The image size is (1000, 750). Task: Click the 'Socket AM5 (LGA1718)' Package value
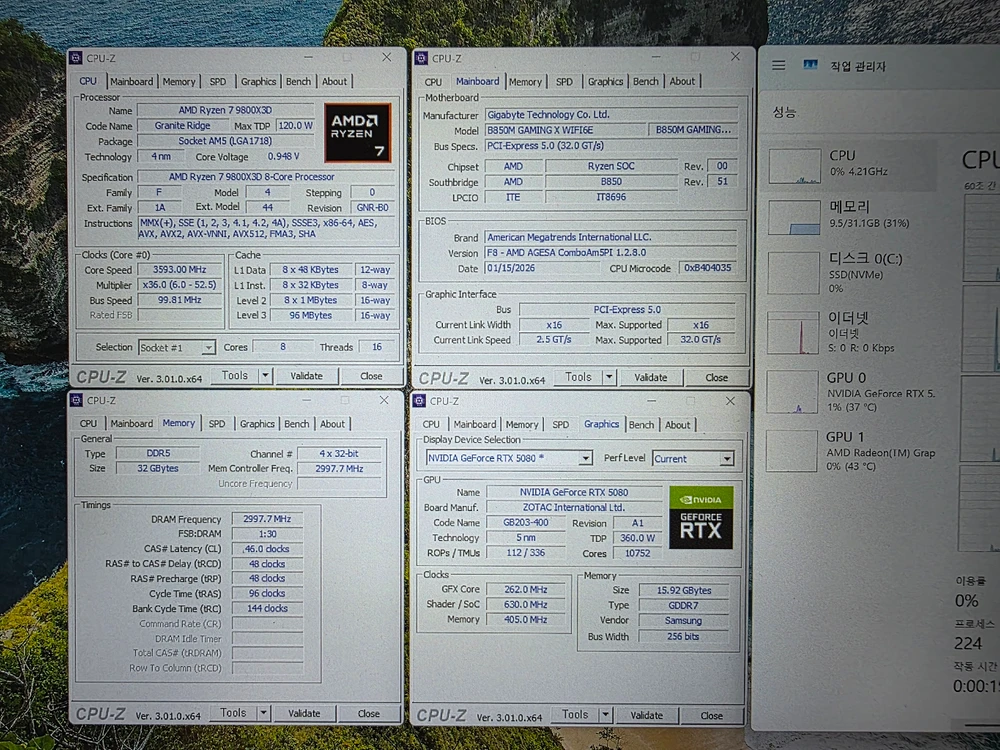[x=225, y=141]
